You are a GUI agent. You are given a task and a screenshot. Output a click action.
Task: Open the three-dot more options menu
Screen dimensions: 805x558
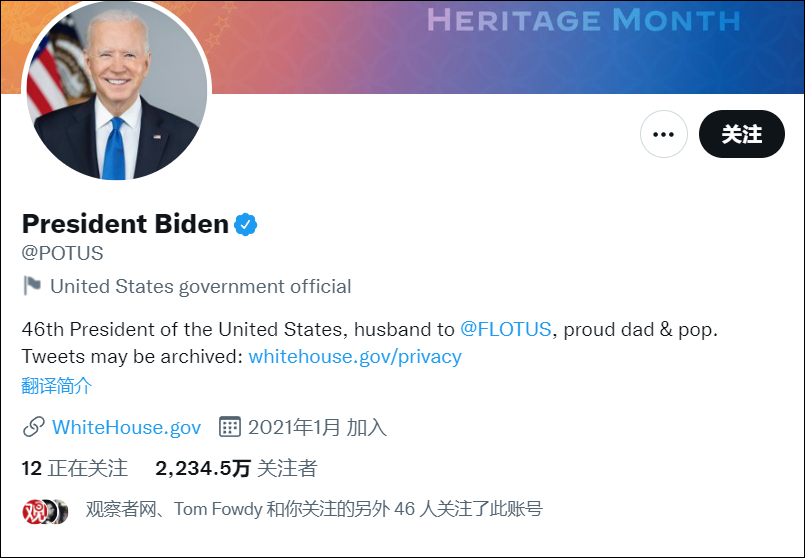tap(663, 134)
